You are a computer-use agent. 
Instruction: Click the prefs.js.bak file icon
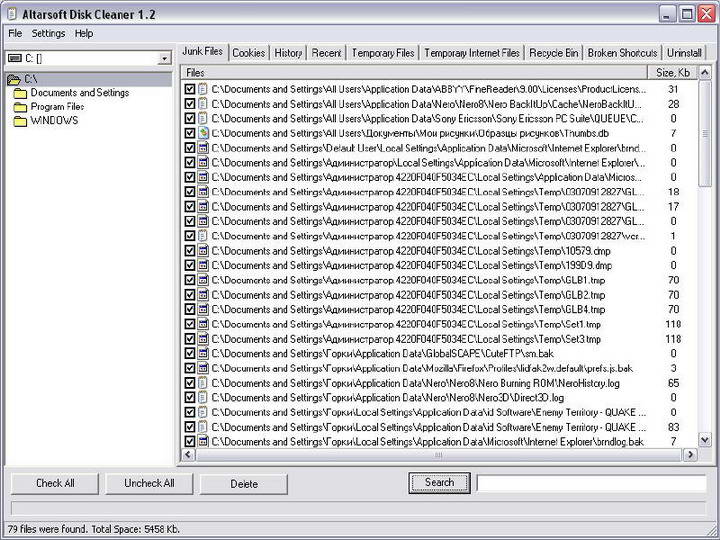(x=203, y=368)
